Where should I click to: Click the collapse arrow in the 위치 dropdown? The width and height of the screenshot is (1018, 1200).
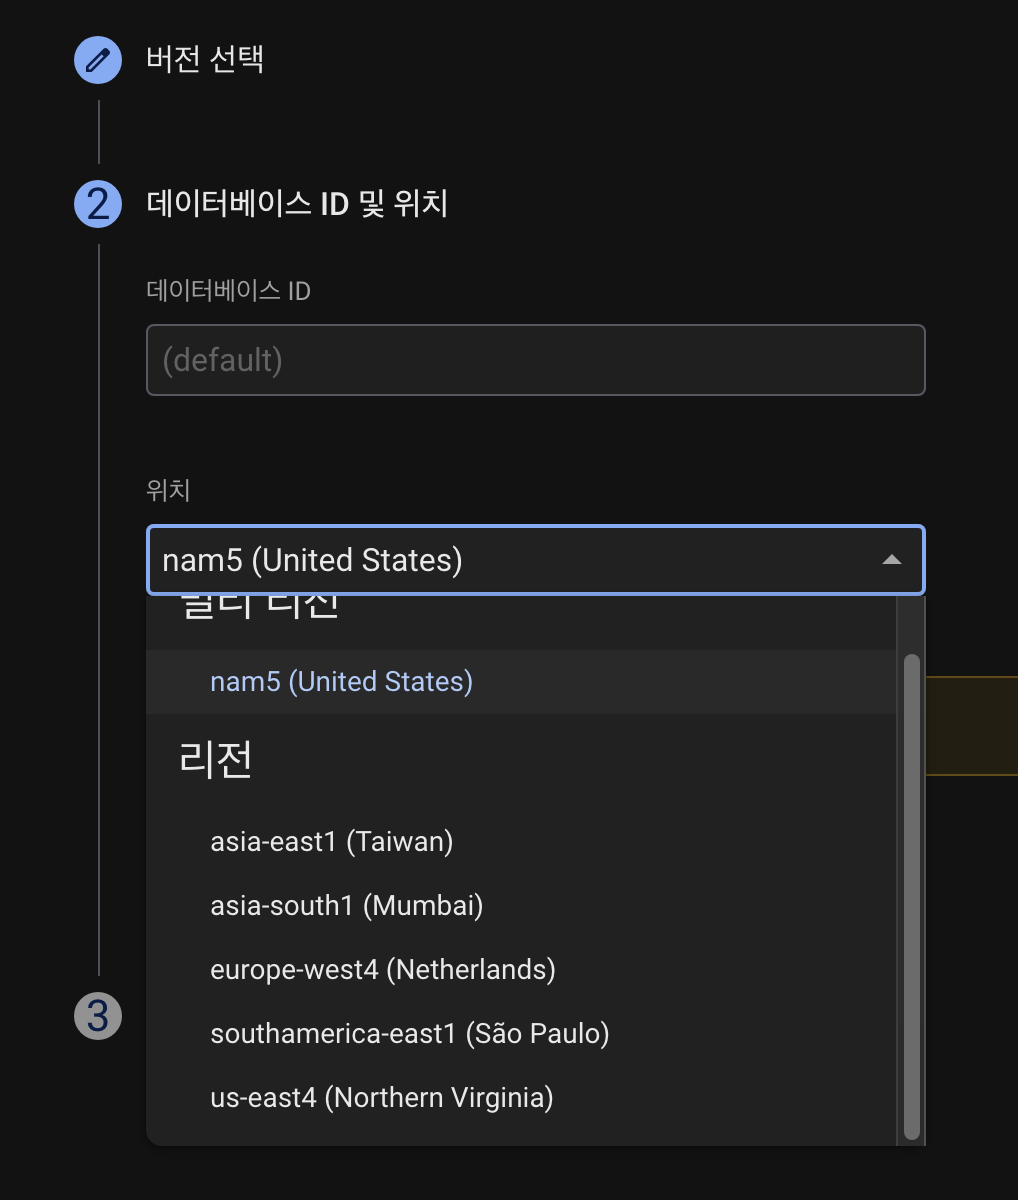pyautogui.click(x=893, y=560)
